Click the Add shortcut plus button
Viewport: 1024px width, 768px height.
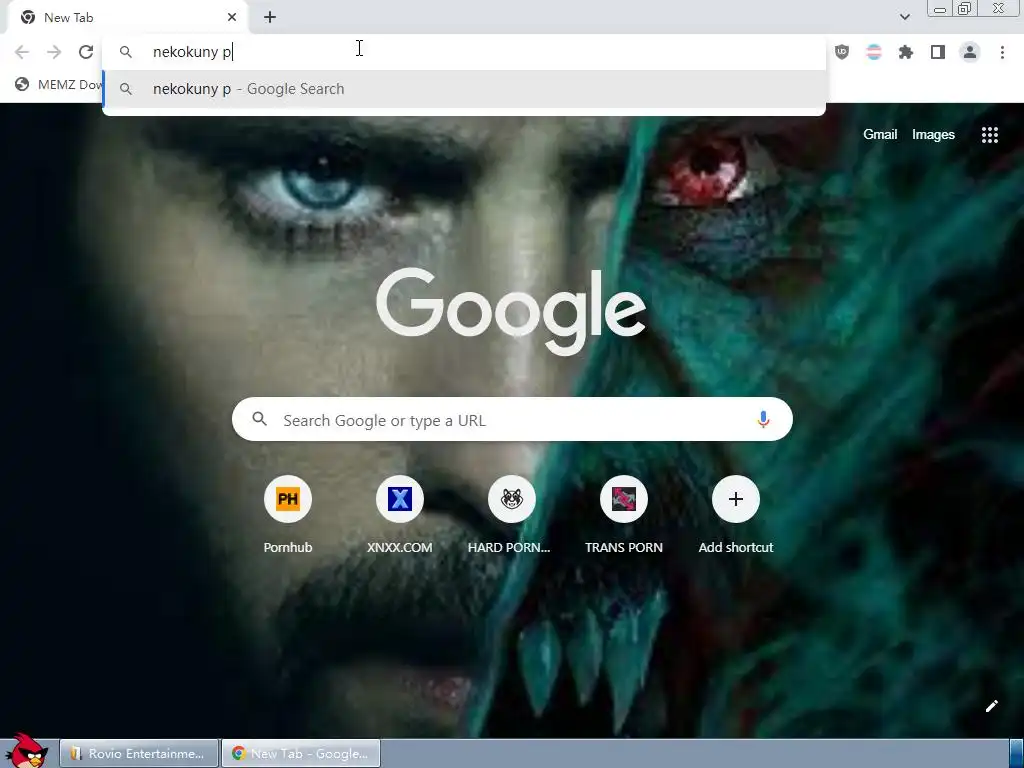(735, 499)
